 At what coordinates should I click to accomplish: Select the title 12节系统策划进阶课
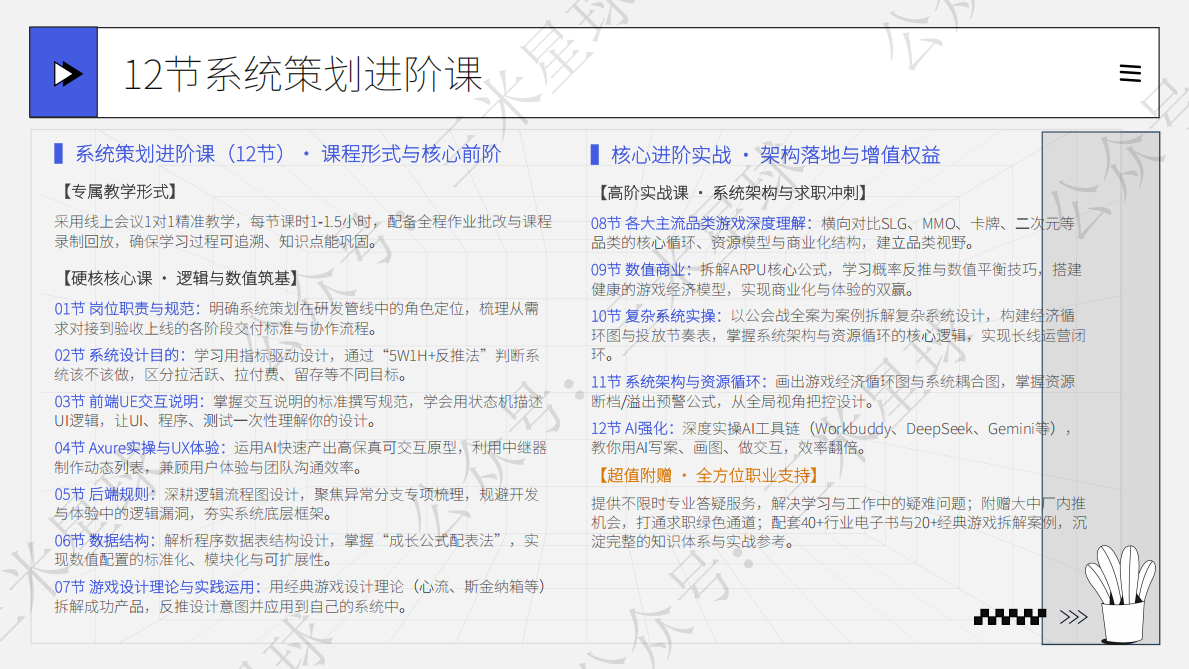click(303, 74)
